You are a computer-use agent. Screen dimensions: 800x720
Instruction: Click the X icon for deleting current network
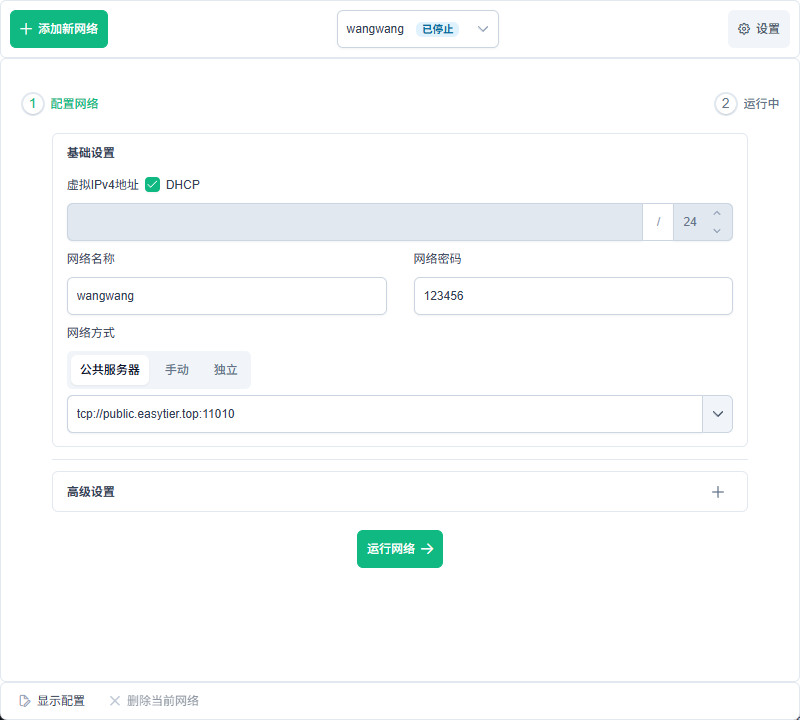click(115, 701)
